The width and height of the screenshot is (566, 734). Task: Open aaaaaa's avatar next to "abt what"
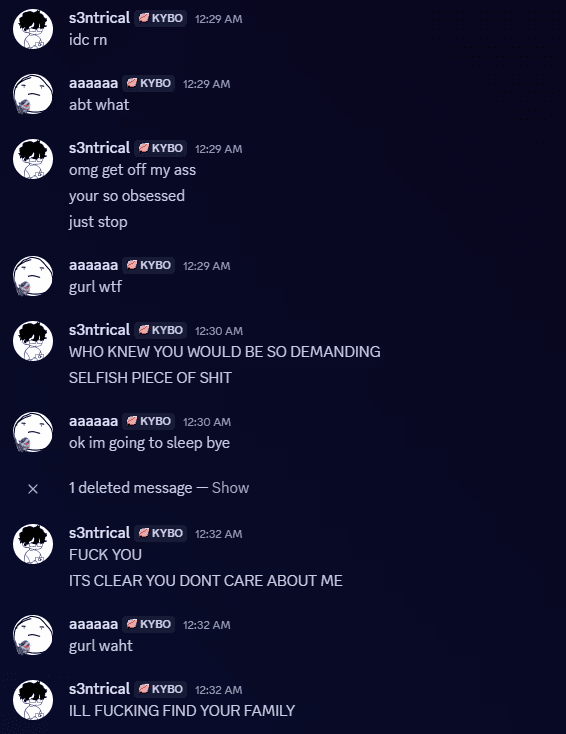(x=33, y=94)
